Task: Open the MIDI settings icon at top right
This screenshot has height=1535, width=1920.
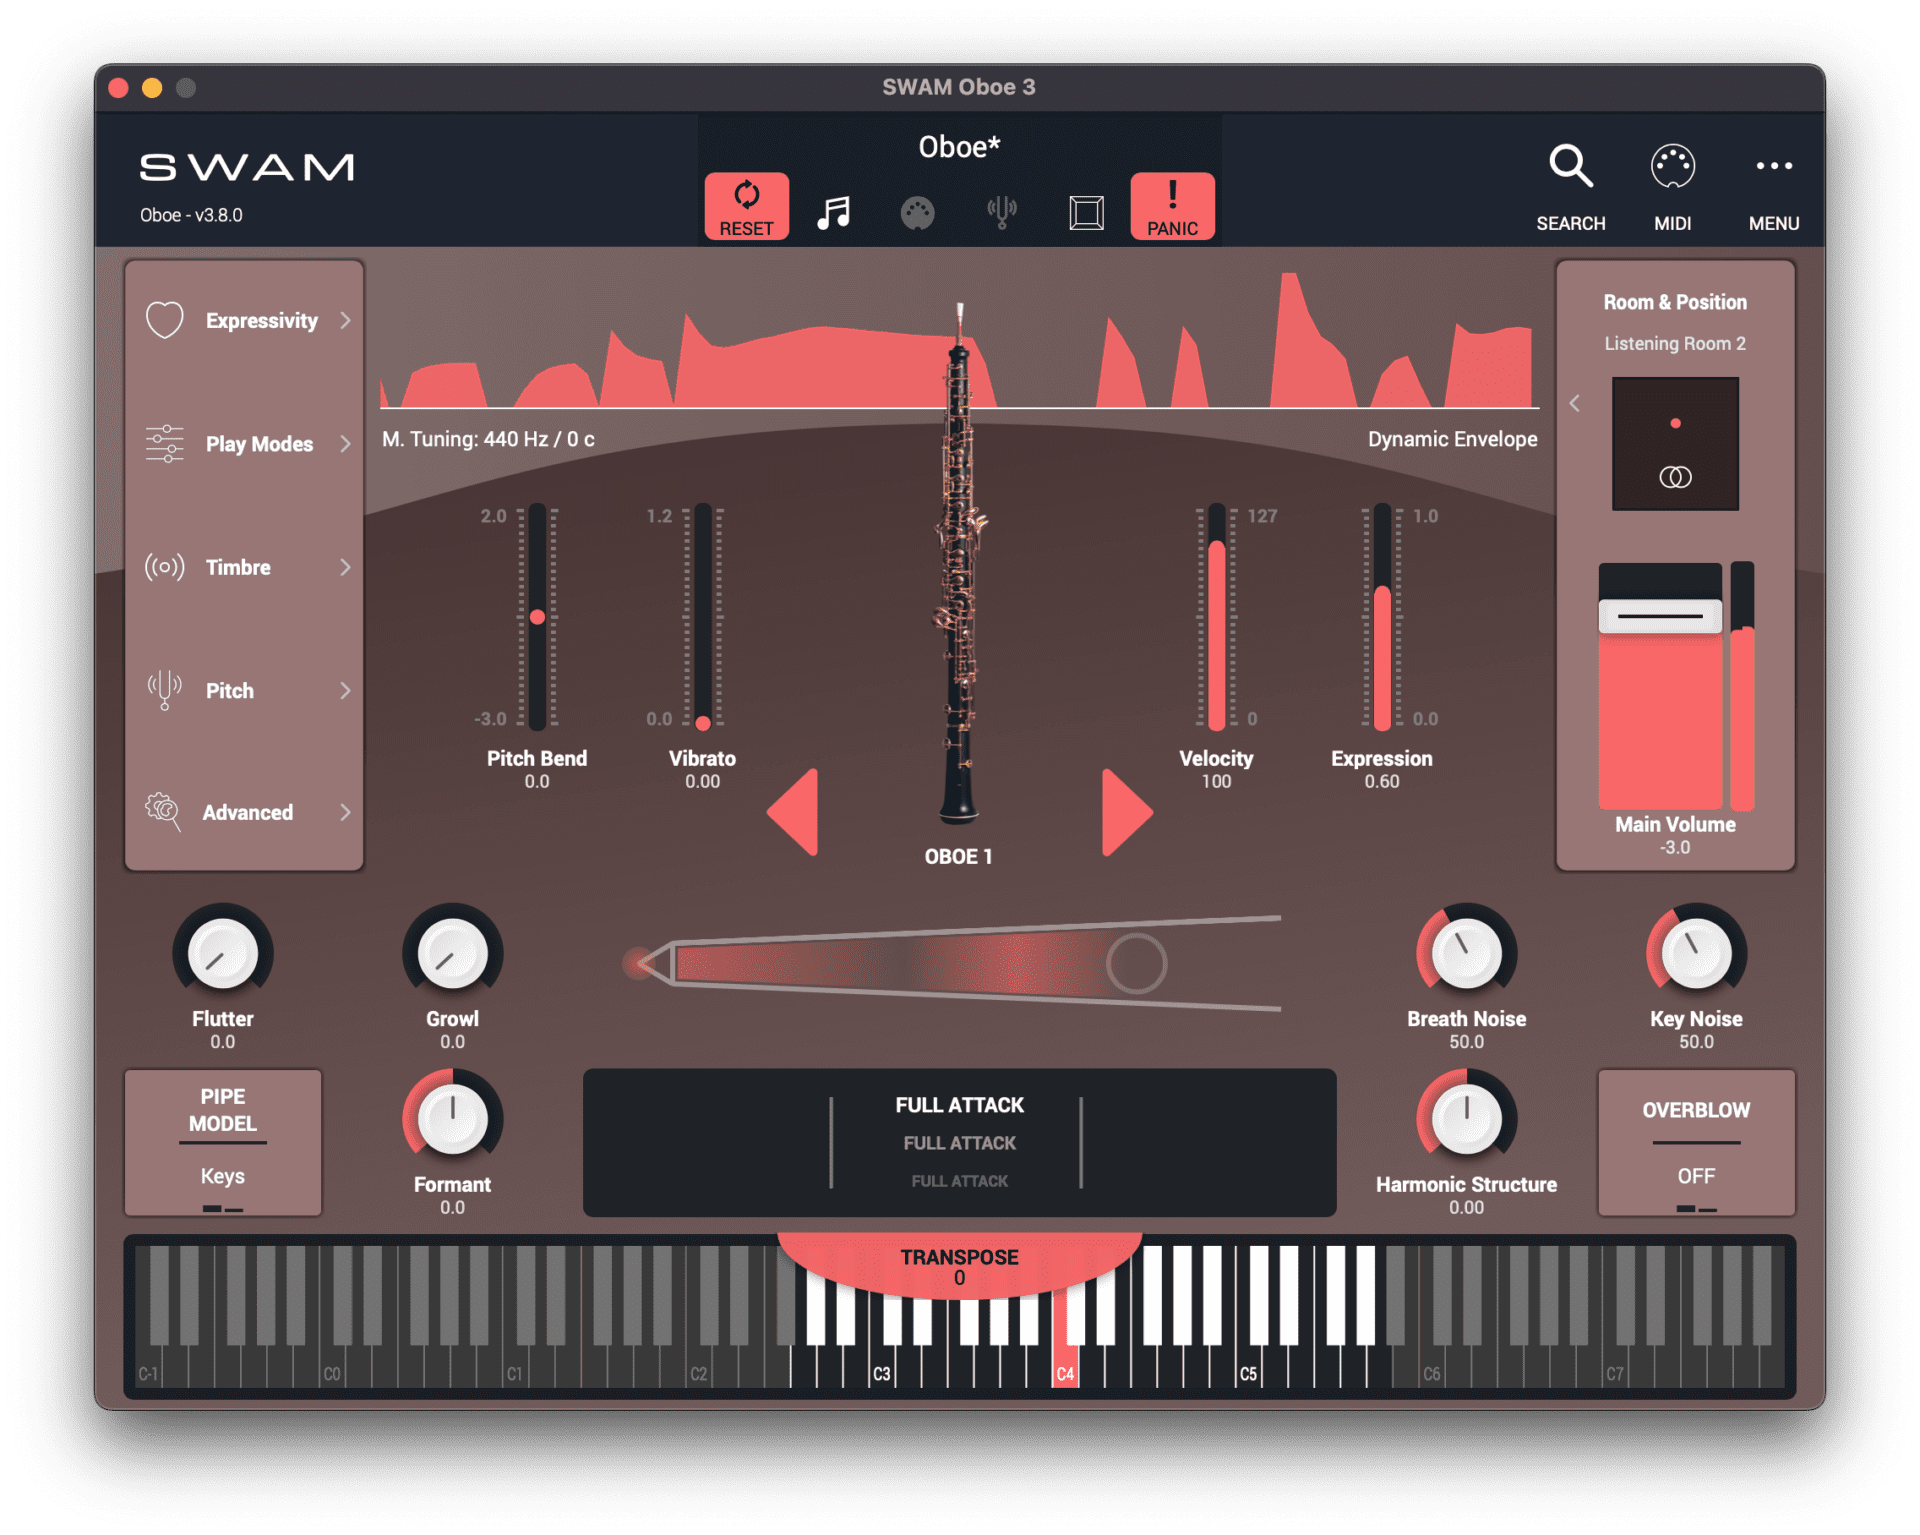Action: point(1672,167)
